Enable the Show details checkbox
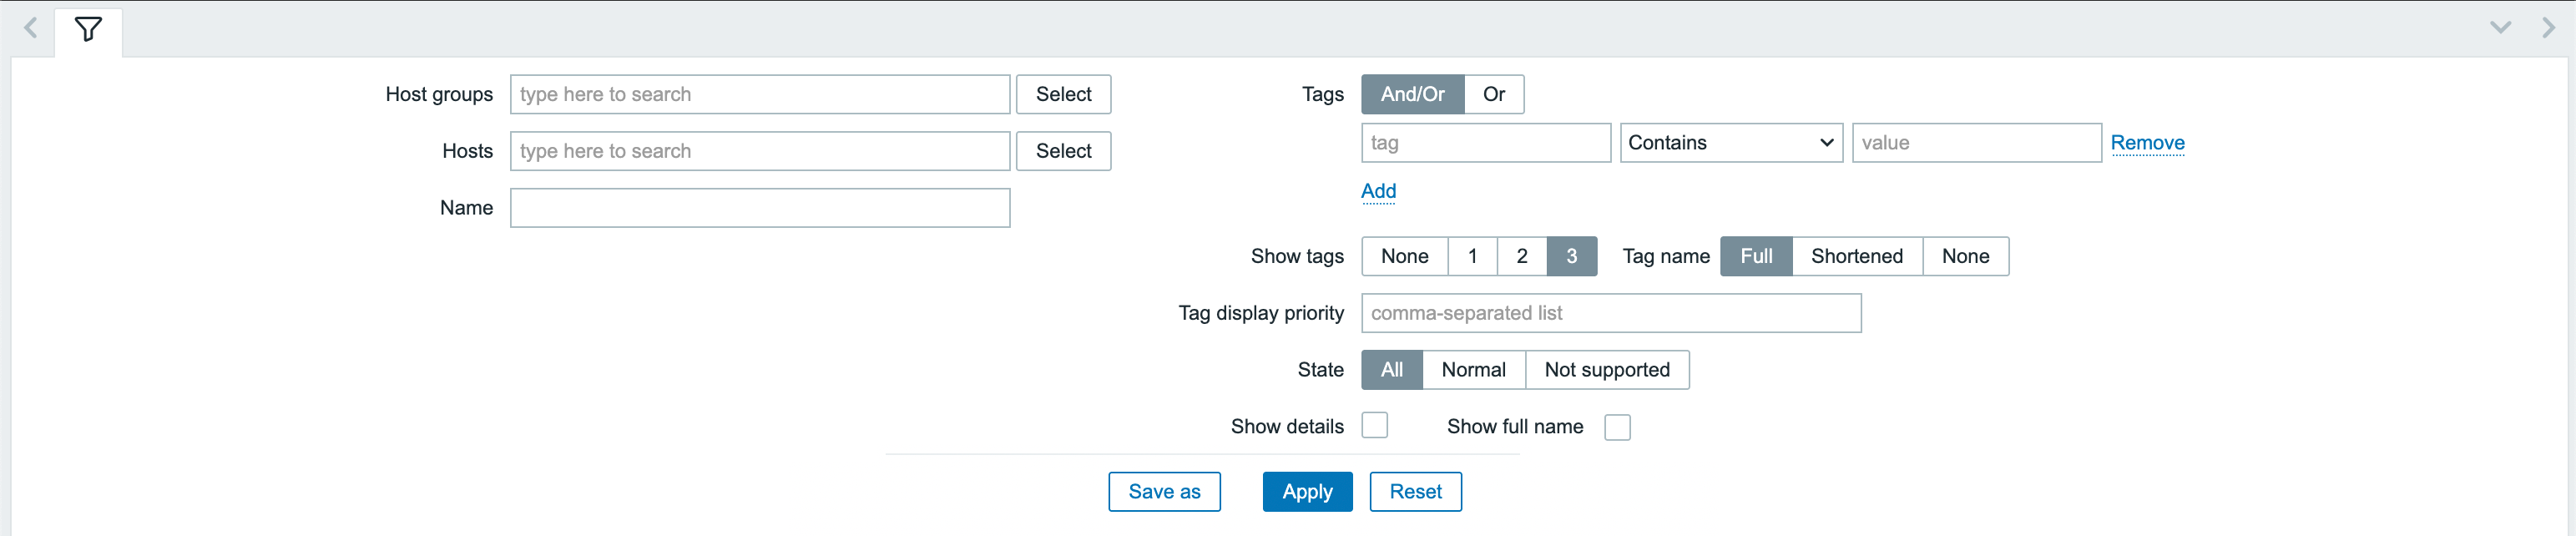 tap(1375, 426)
